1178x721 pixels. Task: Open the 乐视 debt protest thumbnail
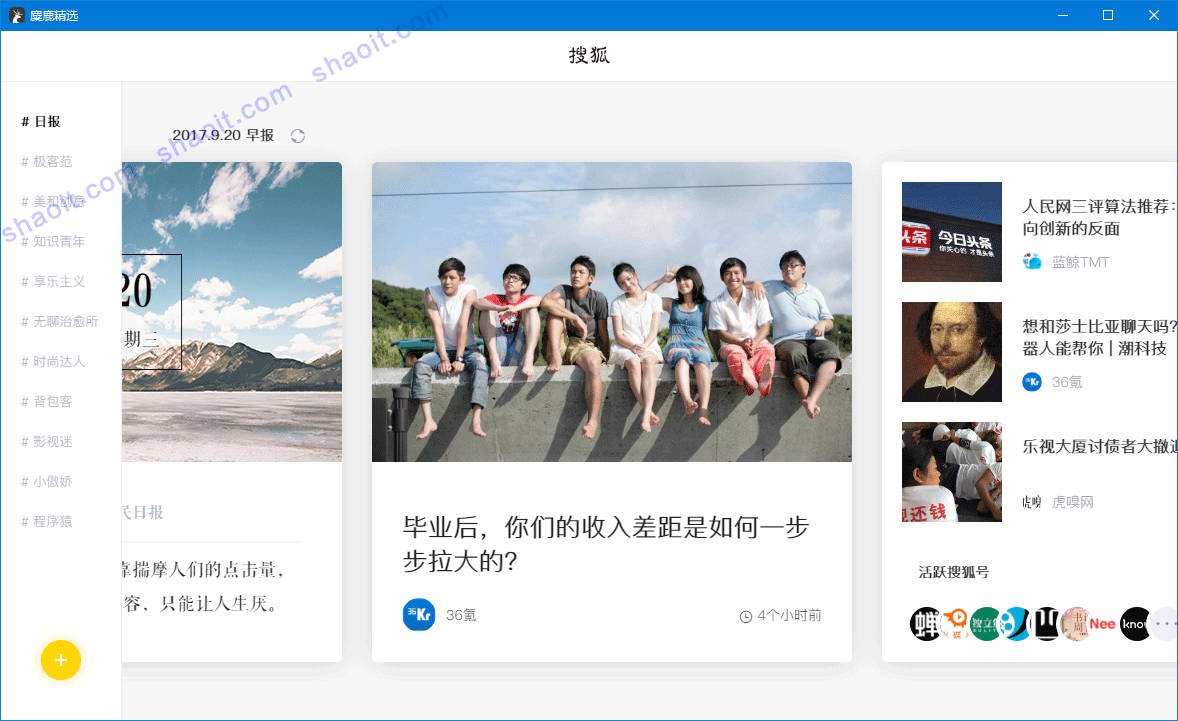tap(952, 472)
